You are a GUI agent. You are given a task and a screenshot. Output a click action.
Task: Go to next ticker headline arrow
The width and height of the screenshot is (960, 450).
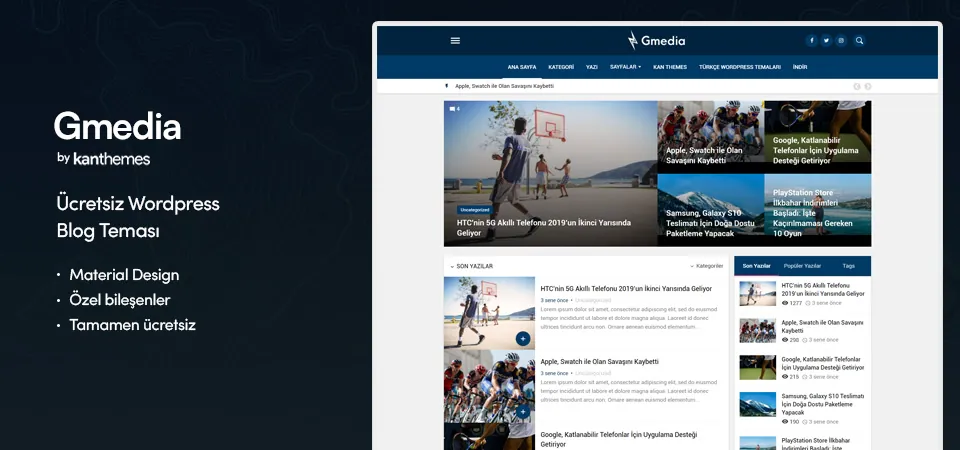tap(868, 86)
